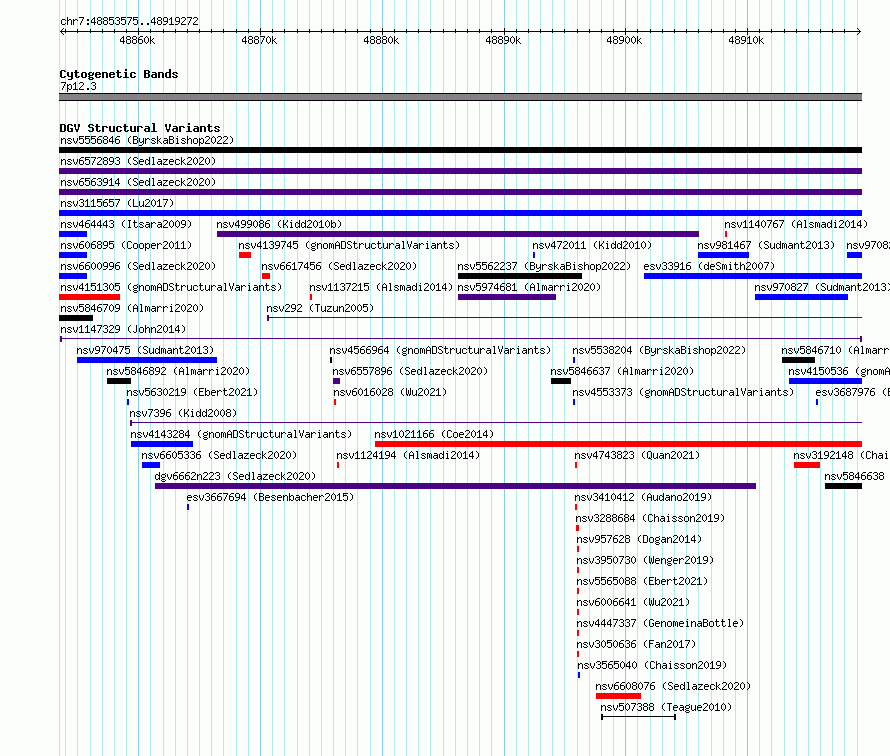The height and width of the screenshot is (756, 890).
Task: Select nsv1124194 (Alsmadi2014) label
Action: 408,455
